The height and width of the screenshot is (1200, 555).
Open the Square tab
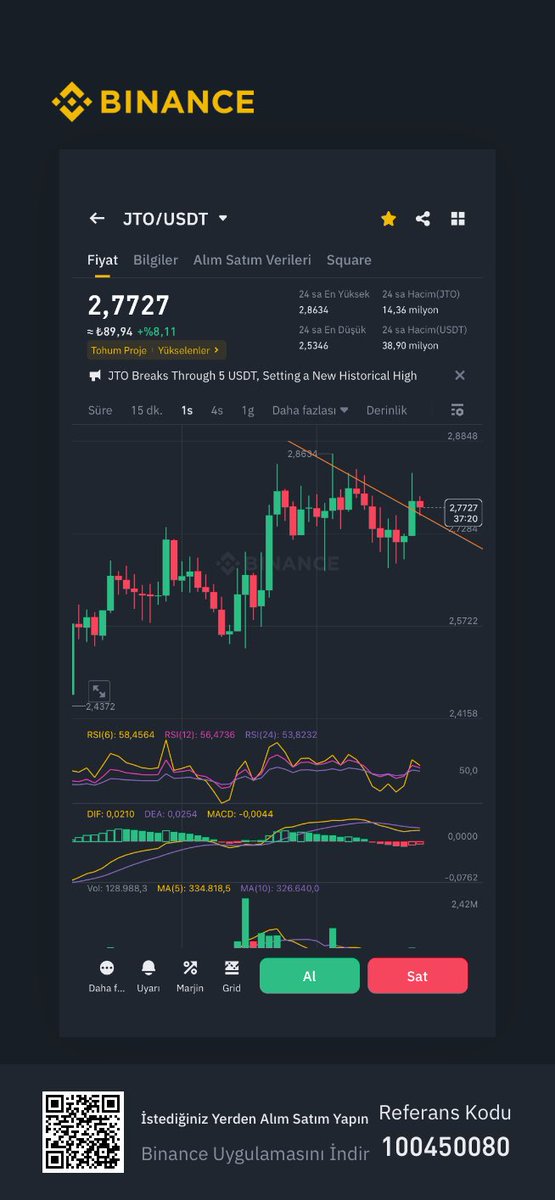[x=349, y=260]
